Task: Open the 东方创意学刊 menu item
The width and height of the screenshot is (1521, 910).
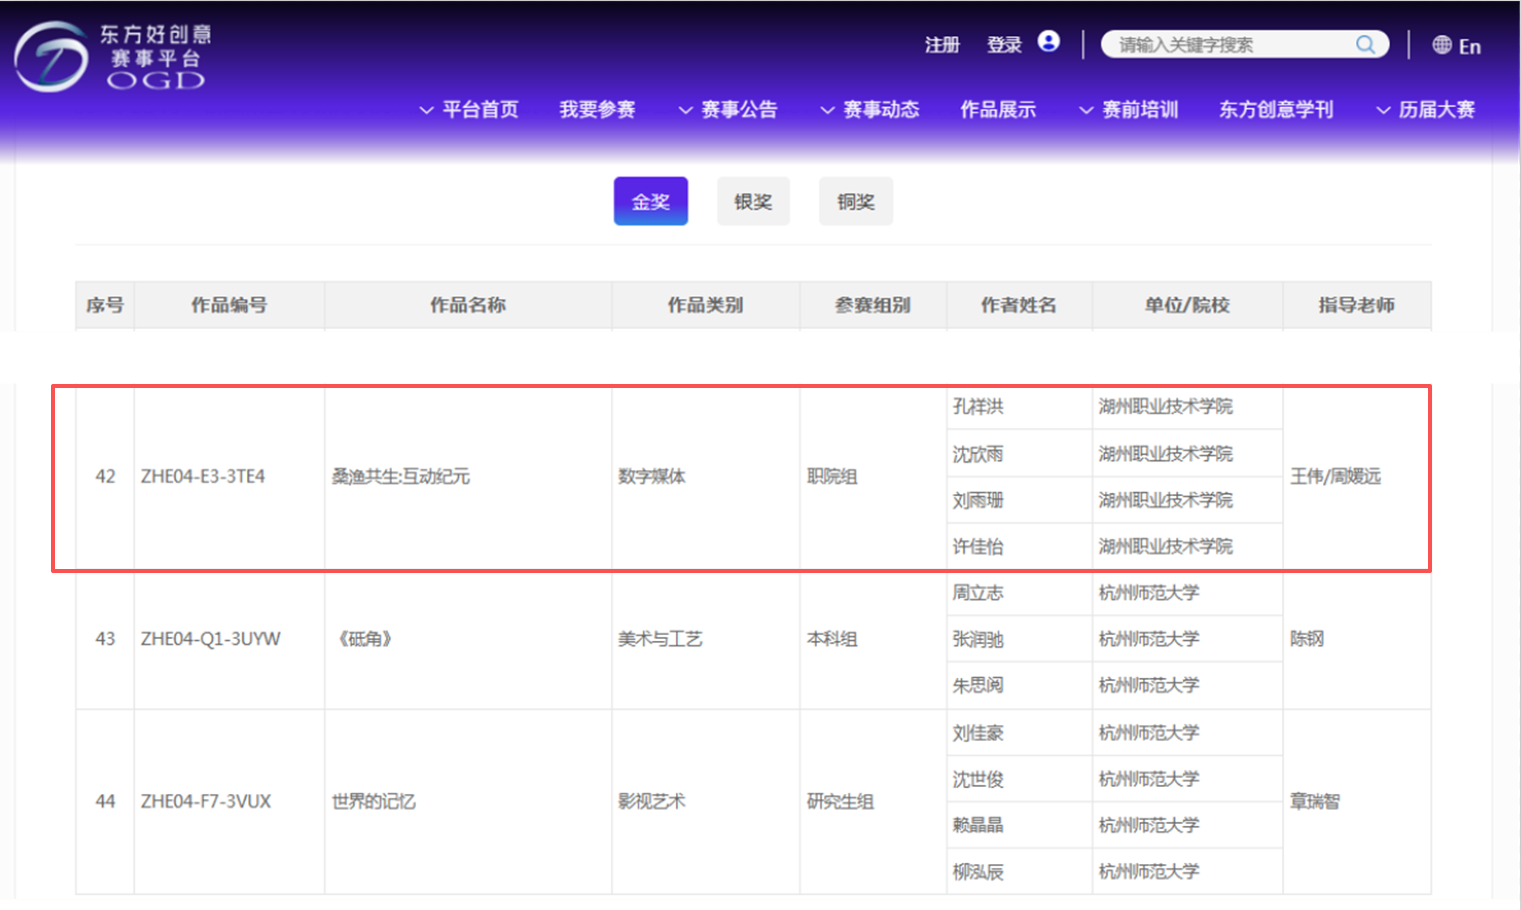Action: coord(1276,109)
